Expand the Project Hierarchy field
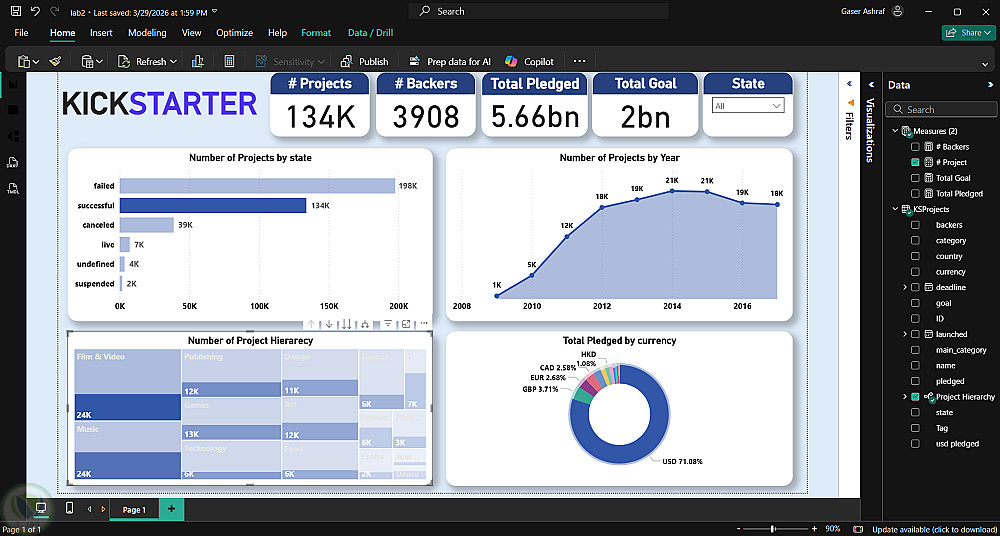The width and height of the screenshot is (1000, 536). (905, 397)
